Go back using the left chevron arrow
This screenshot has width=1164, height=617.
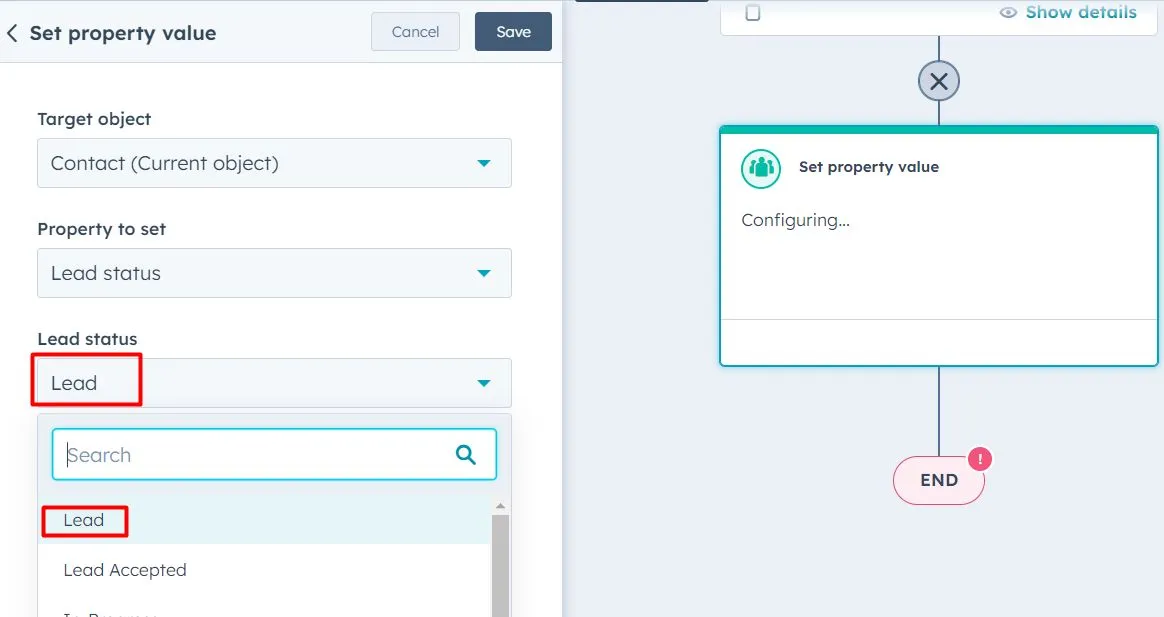pyautogui.click(x=12, y=33)
